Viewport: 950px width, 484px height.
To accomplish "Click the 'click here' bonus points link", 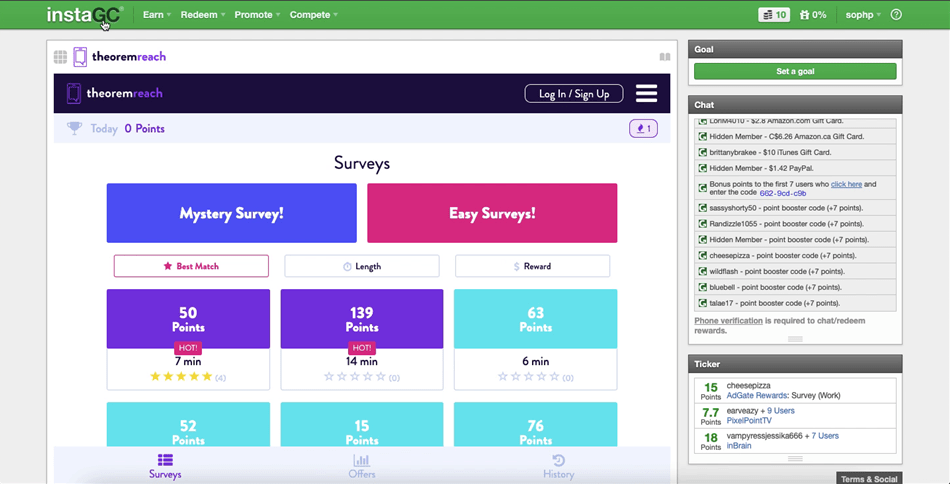I will click(x=846, y=184).
